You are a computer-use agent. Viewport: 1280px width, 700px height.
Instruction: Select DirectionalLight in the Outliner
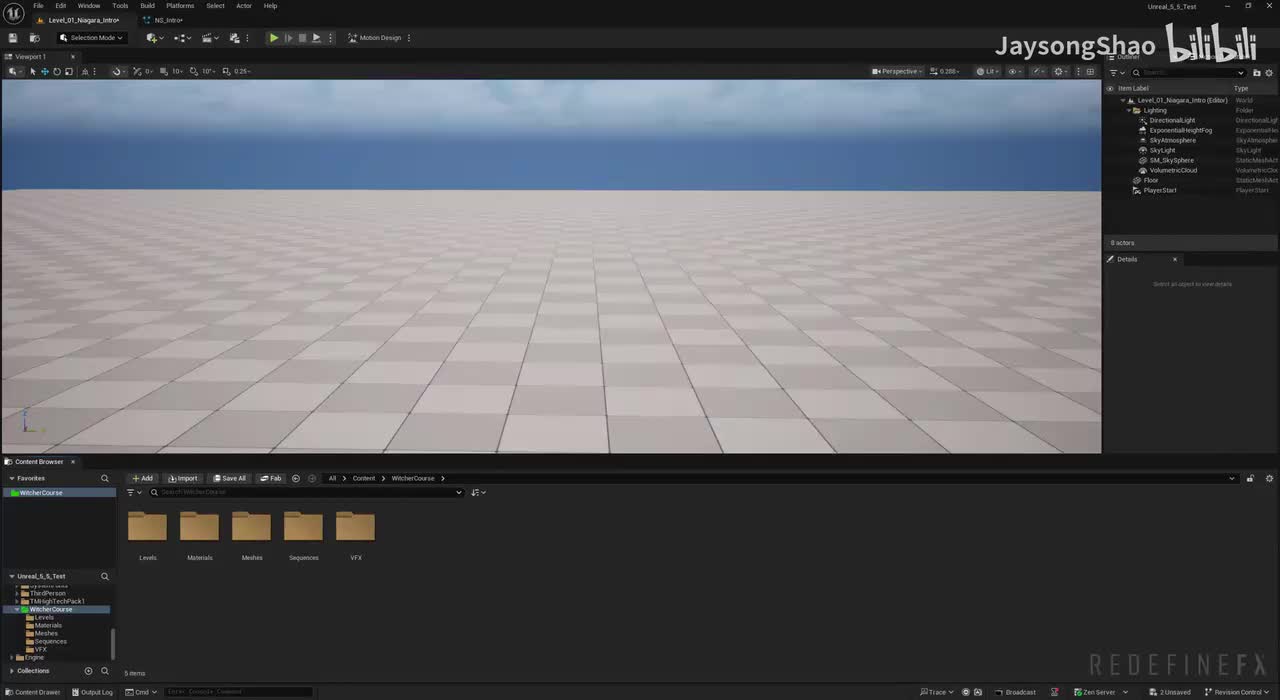1172,120
